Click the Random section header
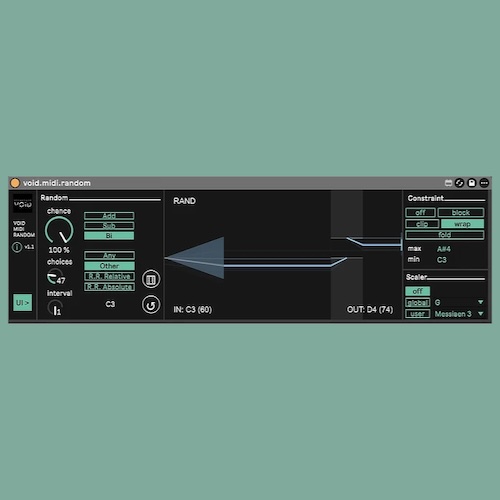 pos(54,198)
